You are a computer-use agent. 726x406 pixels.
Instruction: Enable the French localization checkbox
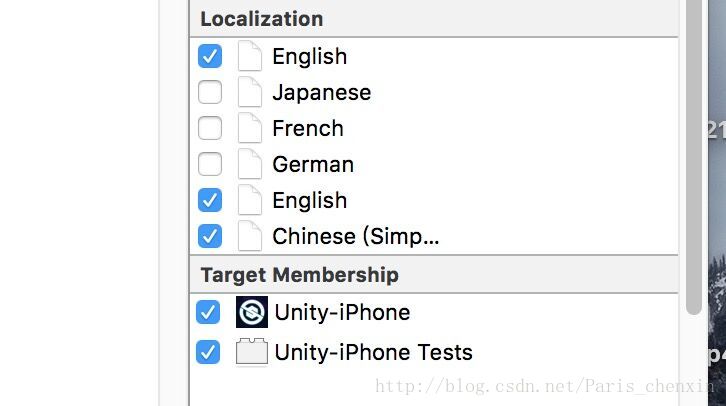(x=210, y=129)
